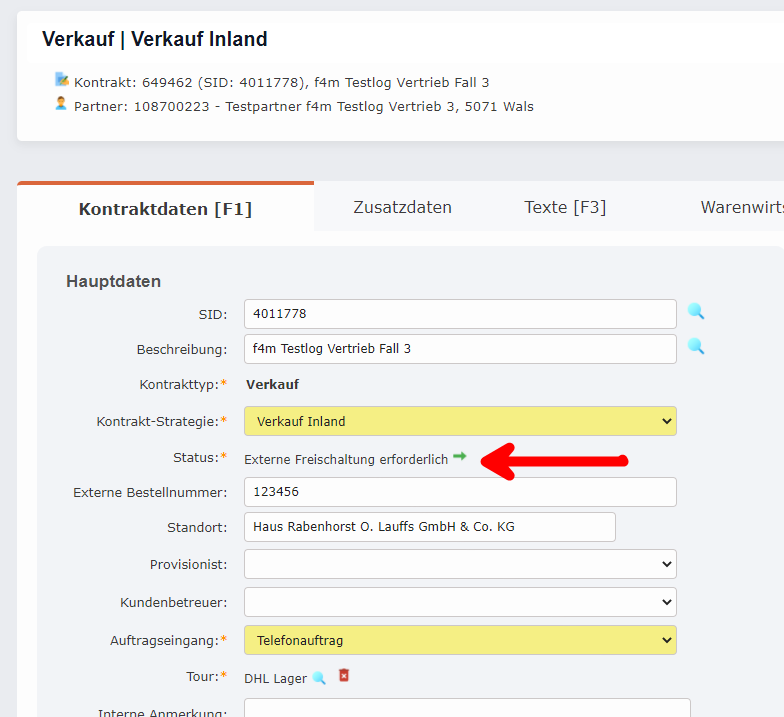Screen dimensions: 784x717
Task: Open the Tour search magnifier icon
Action: point(319,678)
